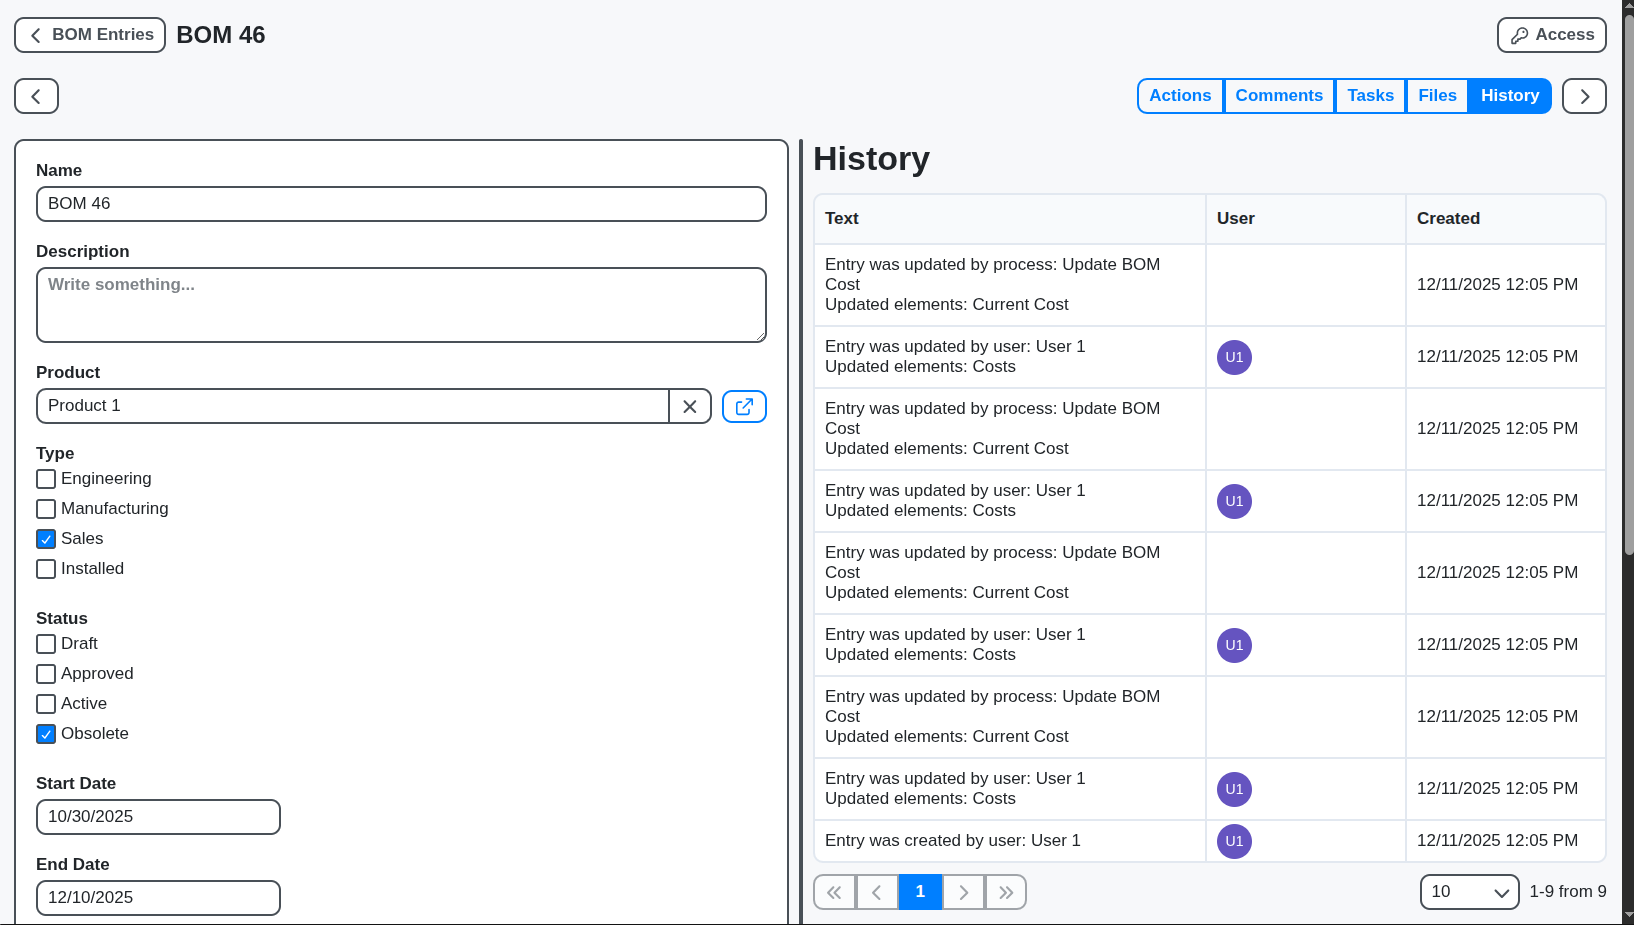Click the next page arrow in History pagination
The height and width of the screenshot is (925, 1634).
click(963, 891)
